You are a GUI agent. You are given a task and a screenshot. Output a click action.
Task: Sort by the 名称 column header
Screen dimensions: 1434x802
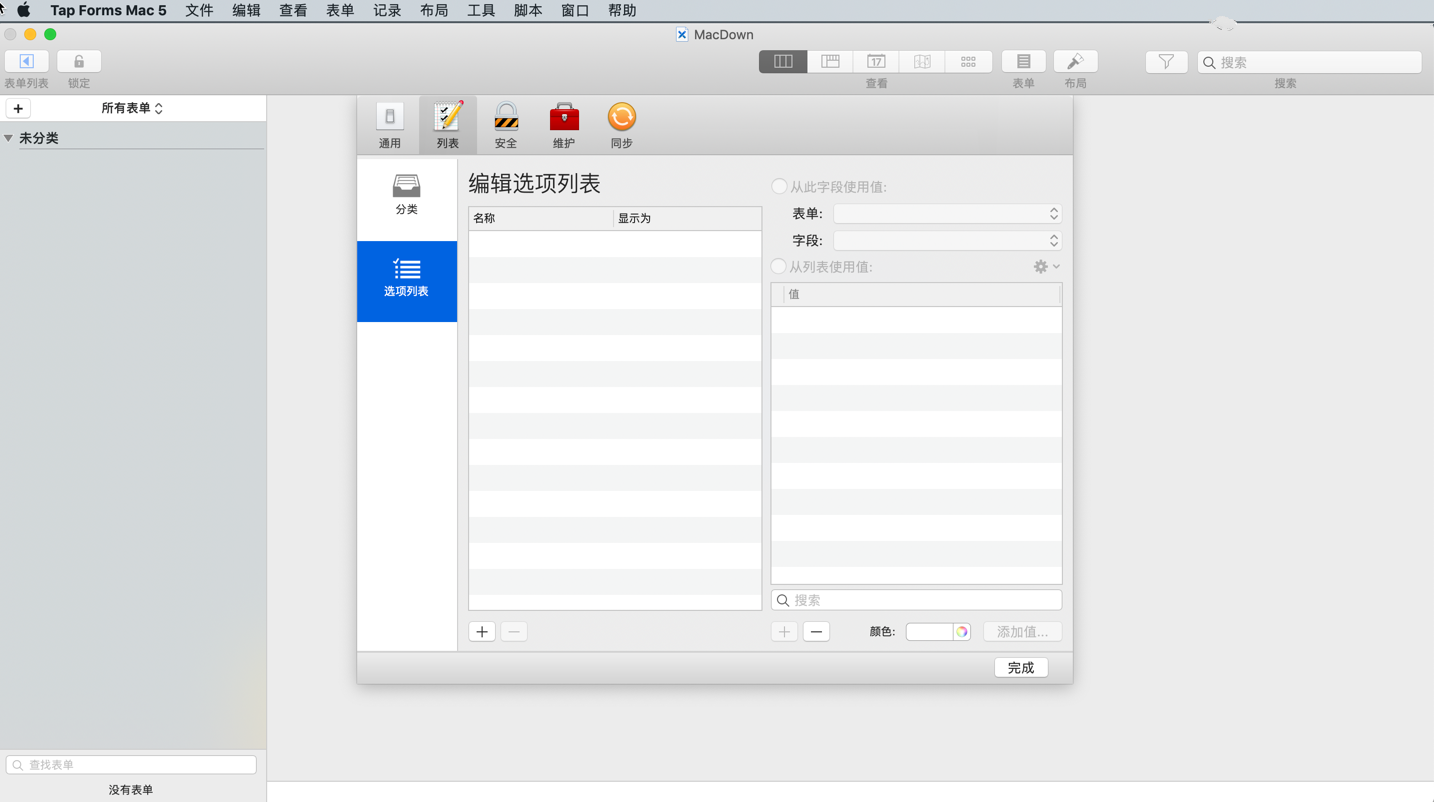click(x=540, y=218)
